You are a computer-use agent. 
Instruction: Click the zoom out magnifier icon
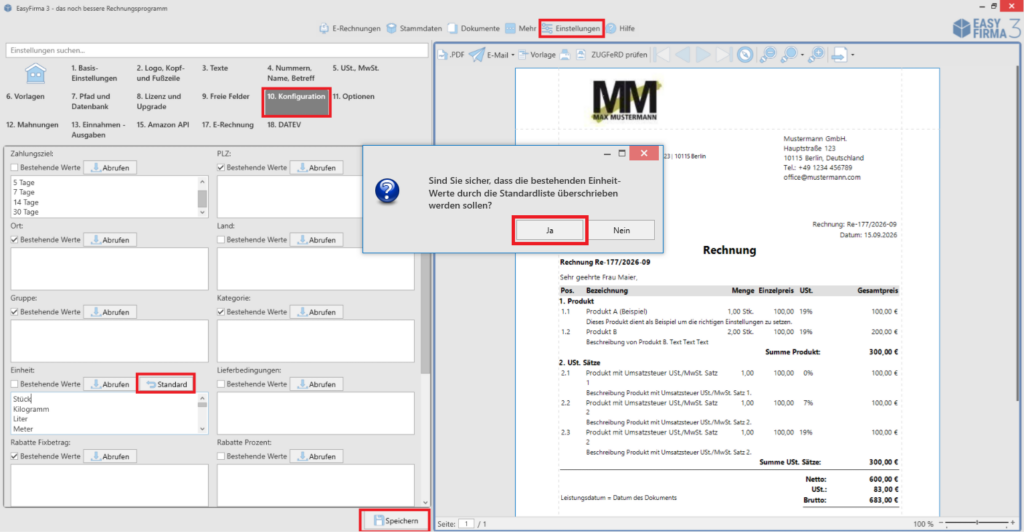[x=767, y=55]
